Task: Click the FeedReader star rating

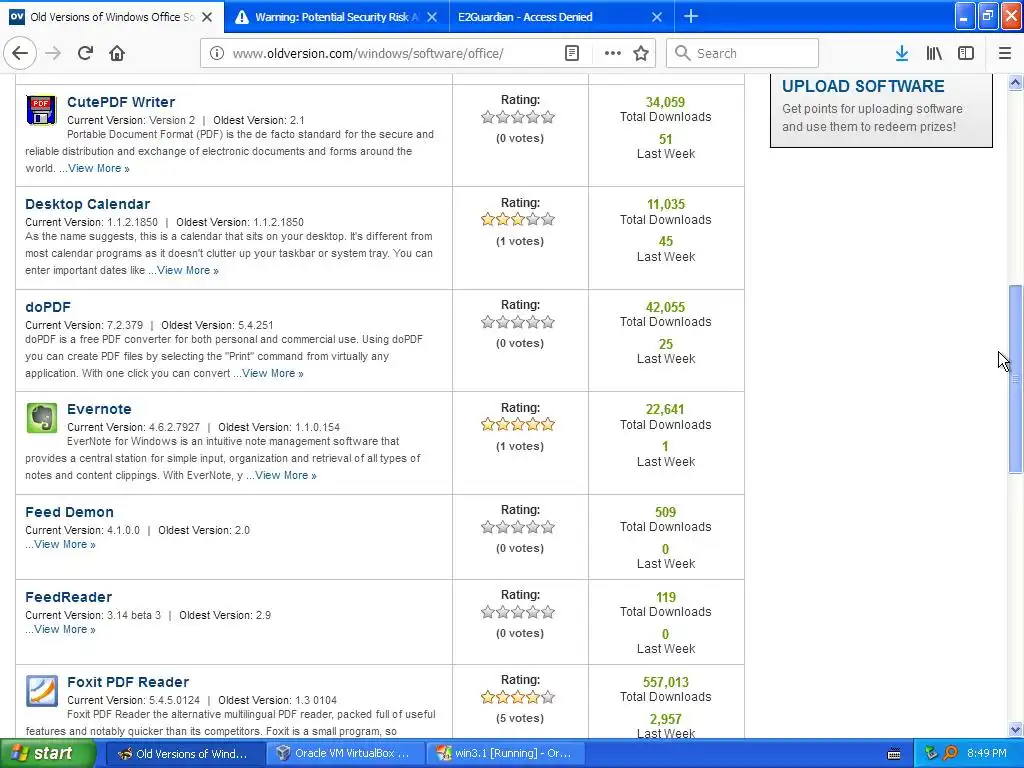Action: 518,612
